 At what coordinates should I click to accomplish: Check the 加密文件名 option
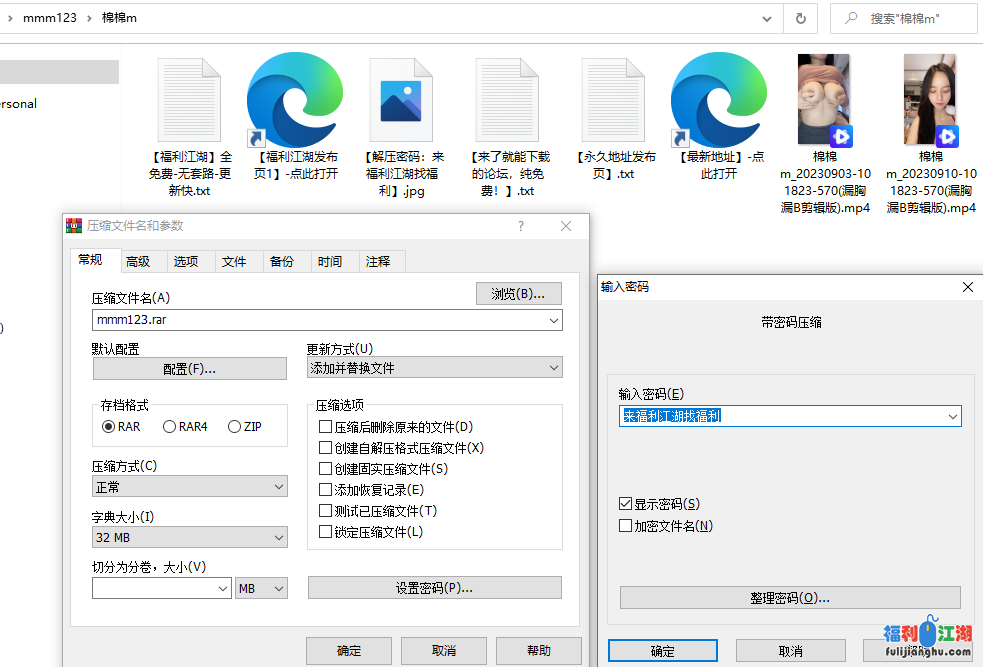click(626, 525)
